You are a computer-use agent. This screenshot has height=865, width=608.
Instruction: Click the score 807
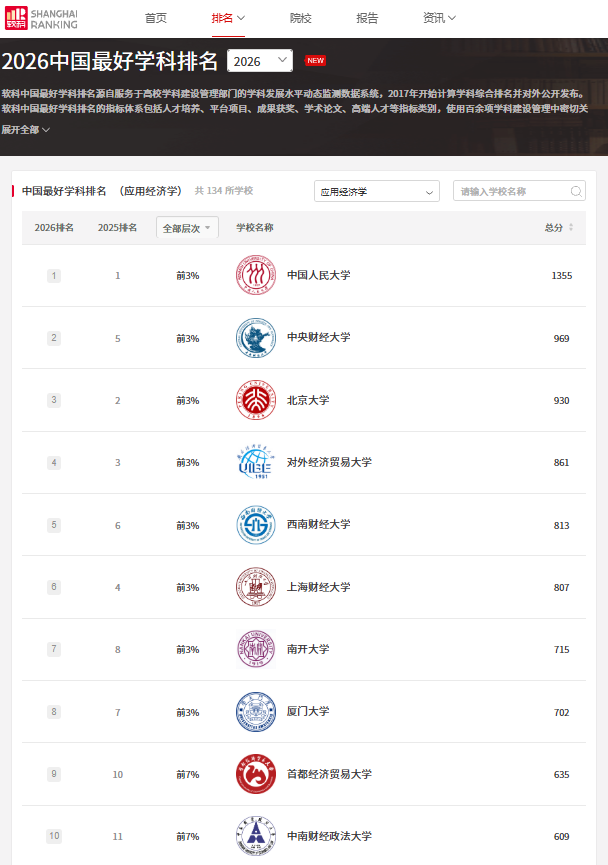pyautogui.click(x=562, y=588)
